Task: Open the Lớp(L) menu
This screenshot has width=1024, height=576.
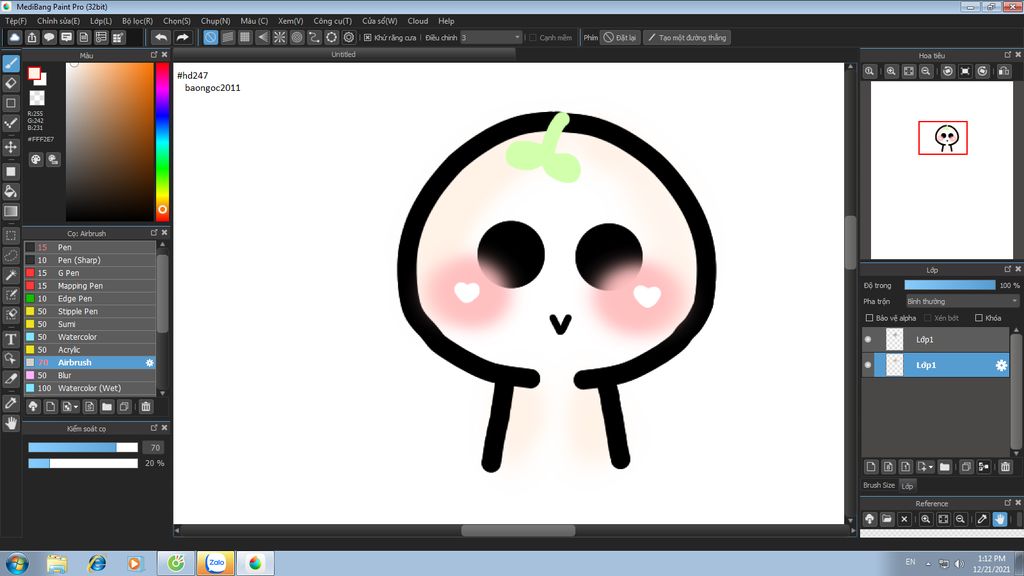Action: 101,21
